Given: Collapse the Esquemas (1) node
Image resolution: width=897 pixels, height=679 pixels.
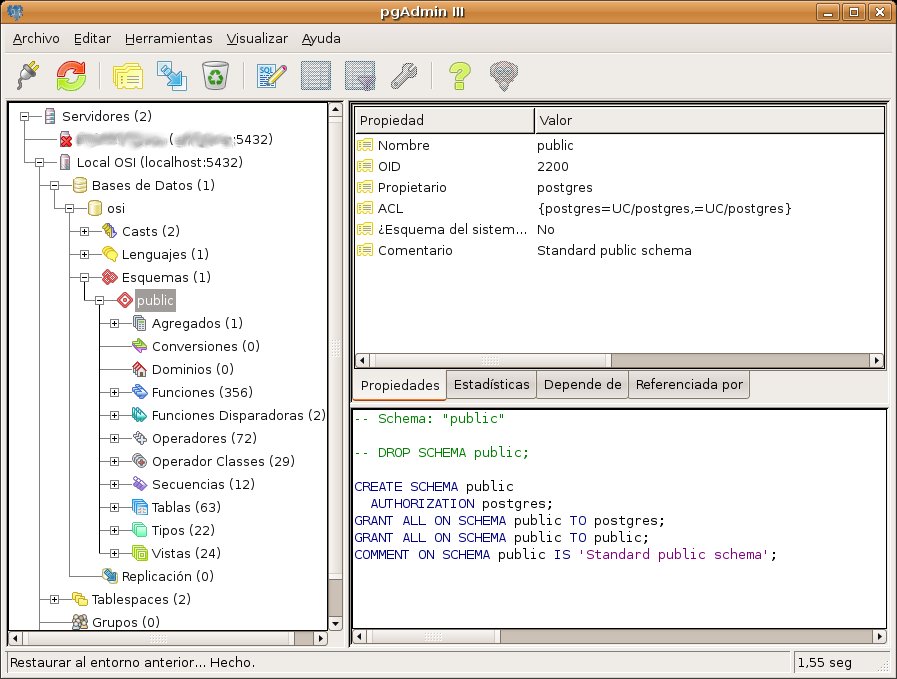Looking at the screenshot, I should [84, 277].
